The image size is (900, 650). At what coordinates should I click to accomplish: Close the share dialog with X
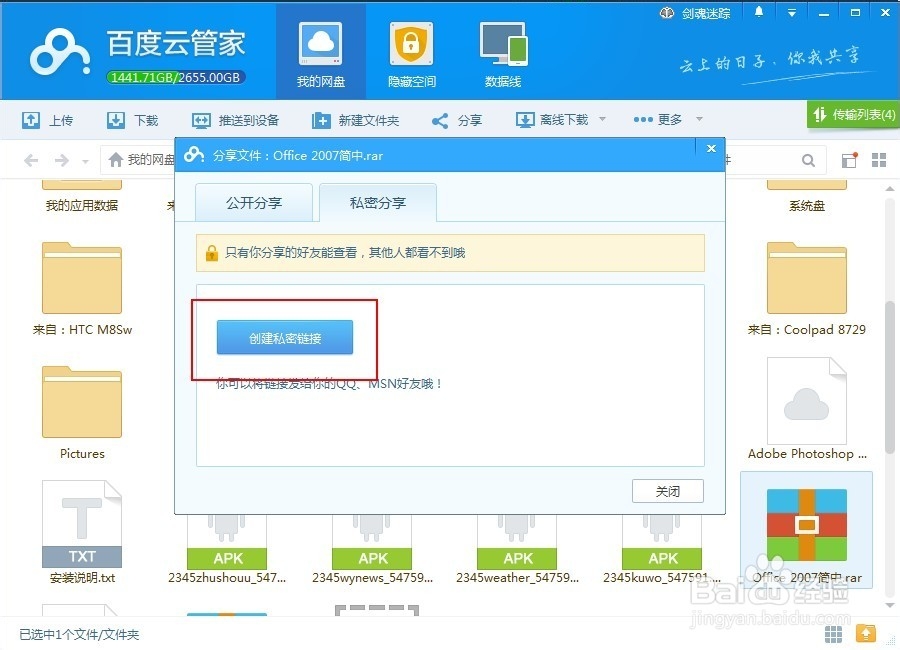tap(711, 149)
